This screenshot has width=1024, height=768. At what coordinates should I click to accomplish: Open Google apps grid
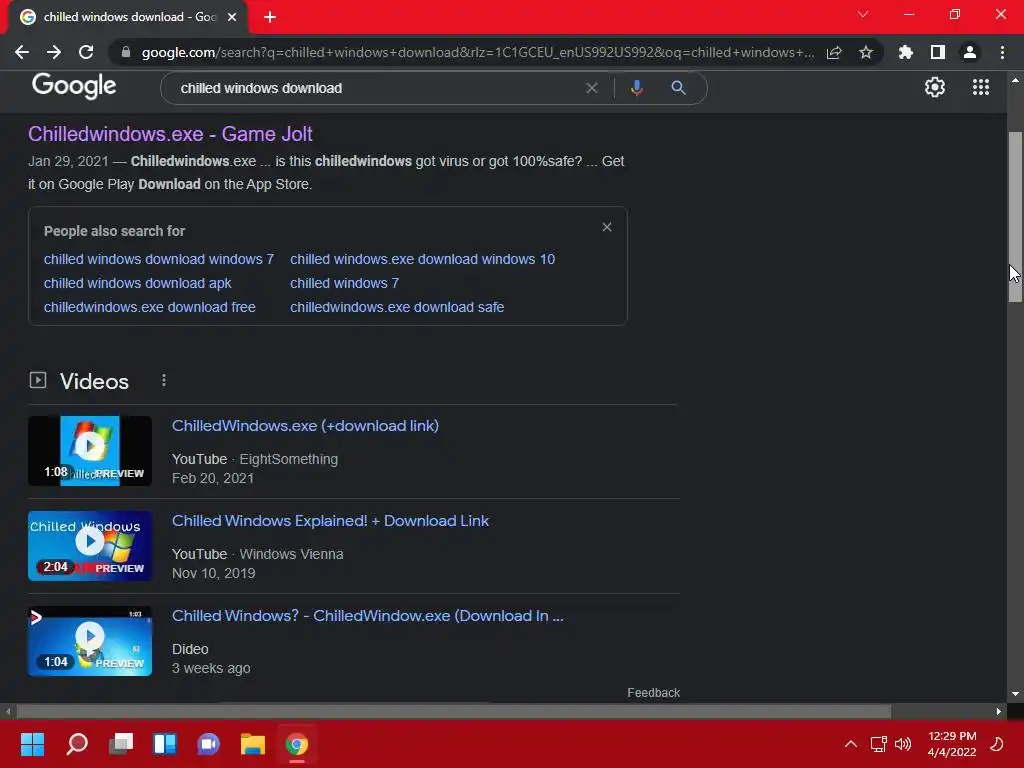pyautogui.click(x=981, y=87)
